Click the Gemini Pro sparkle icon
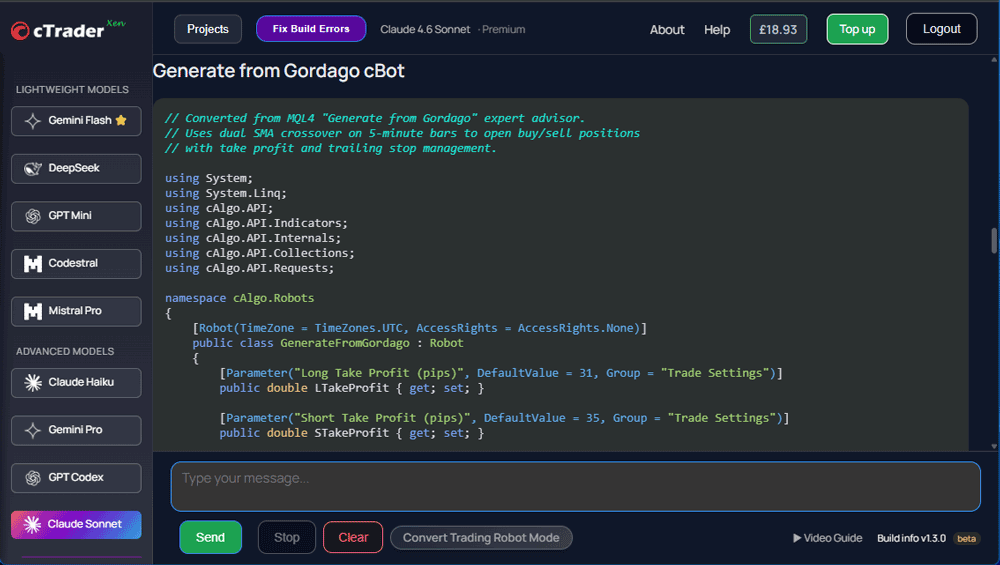Image resolution: width=1000 pixels, height=565 pixels. (33, 430)
